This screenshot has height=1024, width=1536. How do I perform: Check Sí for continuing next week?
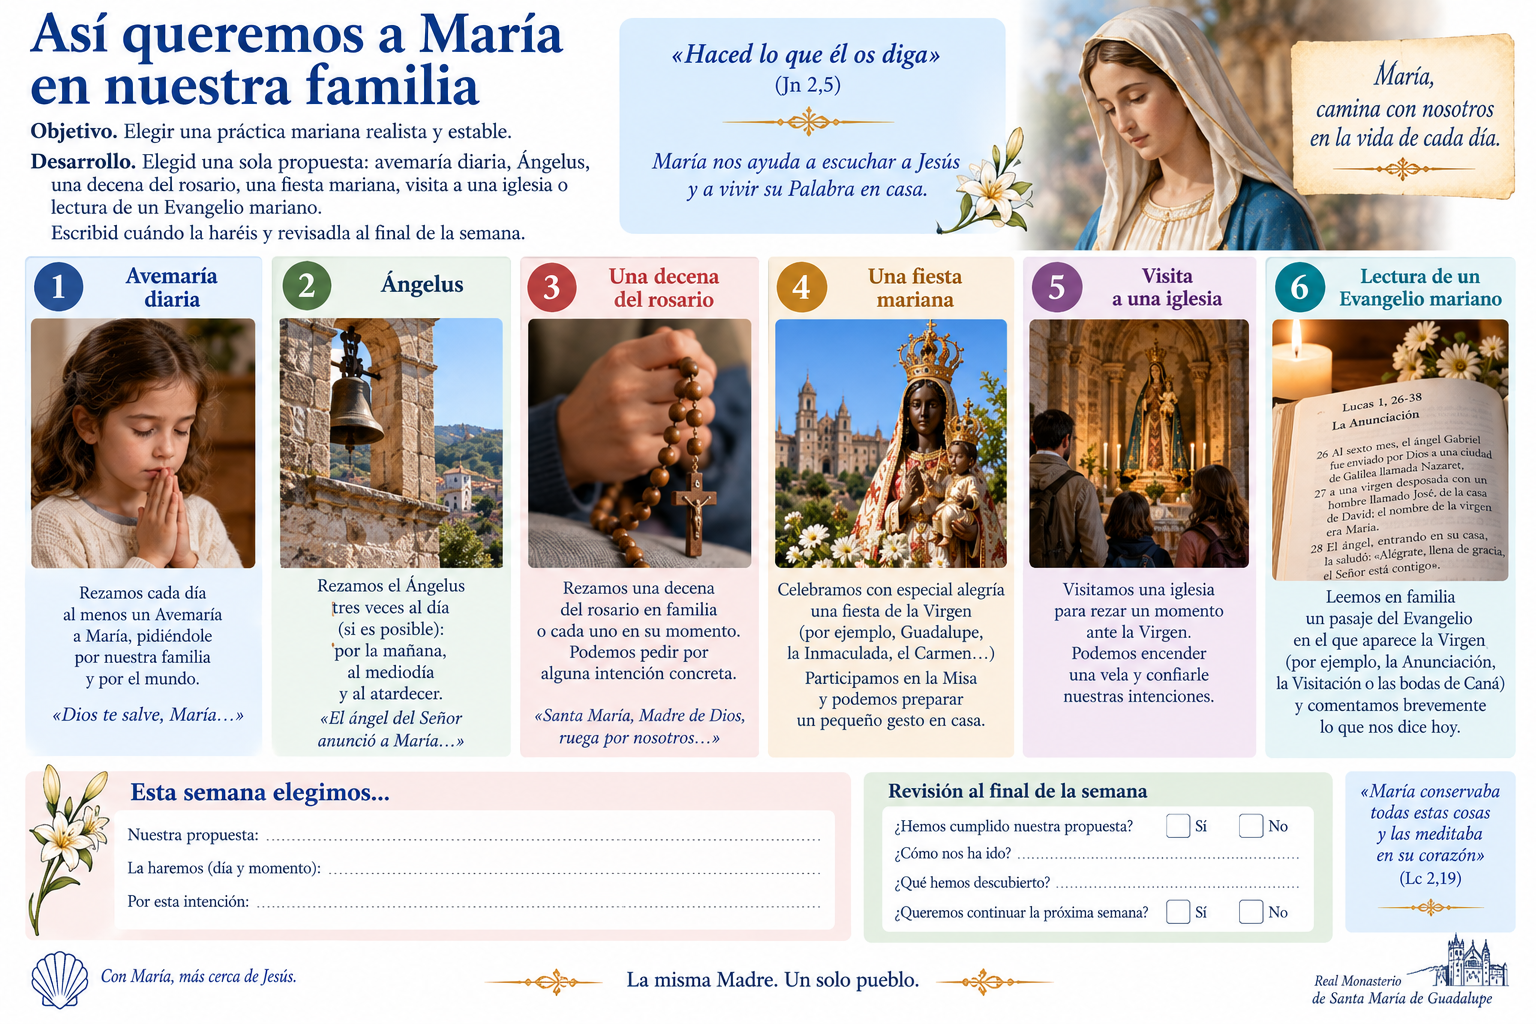tap(1178, 911)
